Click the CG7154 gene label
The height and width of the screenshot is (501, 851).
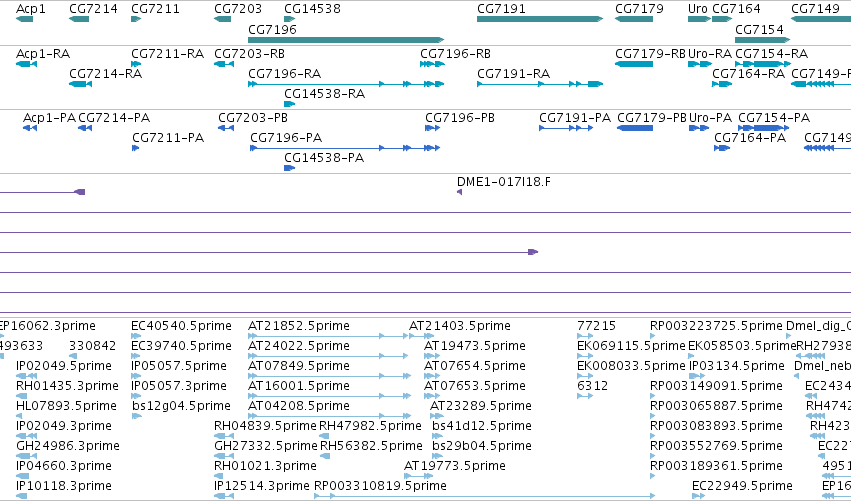(759, 29)
